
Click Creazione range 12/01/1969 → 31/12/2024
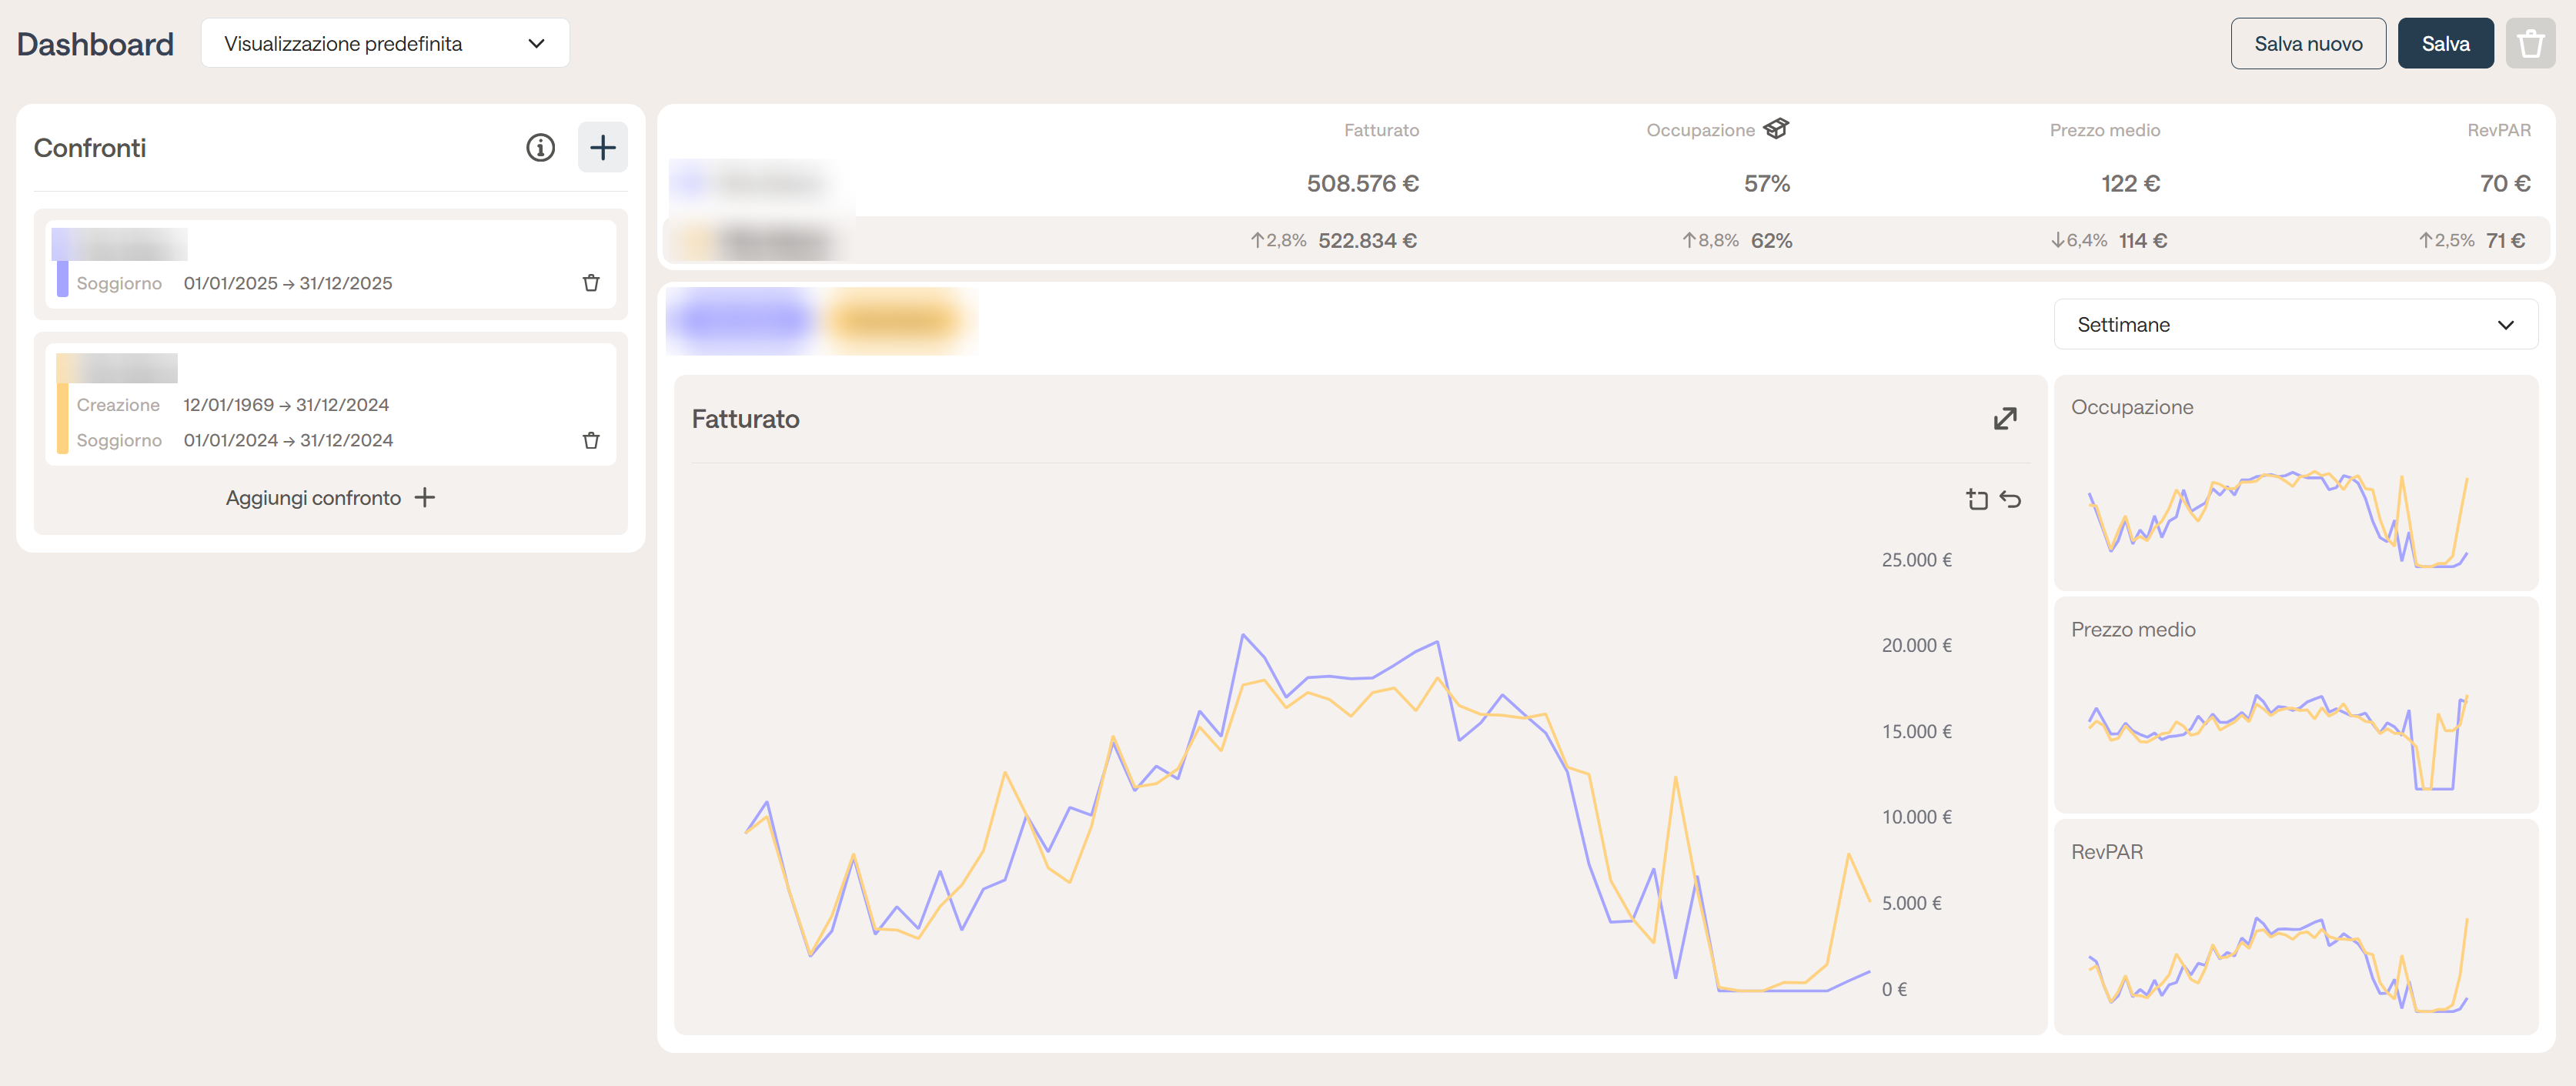[286, 405]
